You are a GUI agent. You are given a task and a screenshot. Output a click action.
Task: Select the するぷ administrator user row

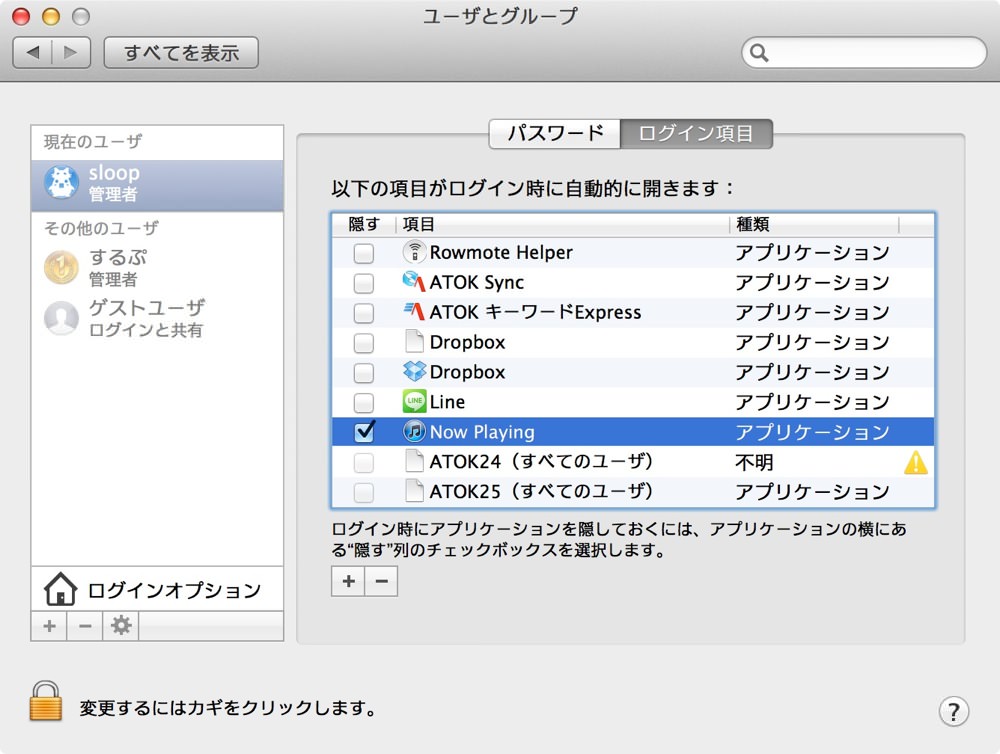pos(157,267)
